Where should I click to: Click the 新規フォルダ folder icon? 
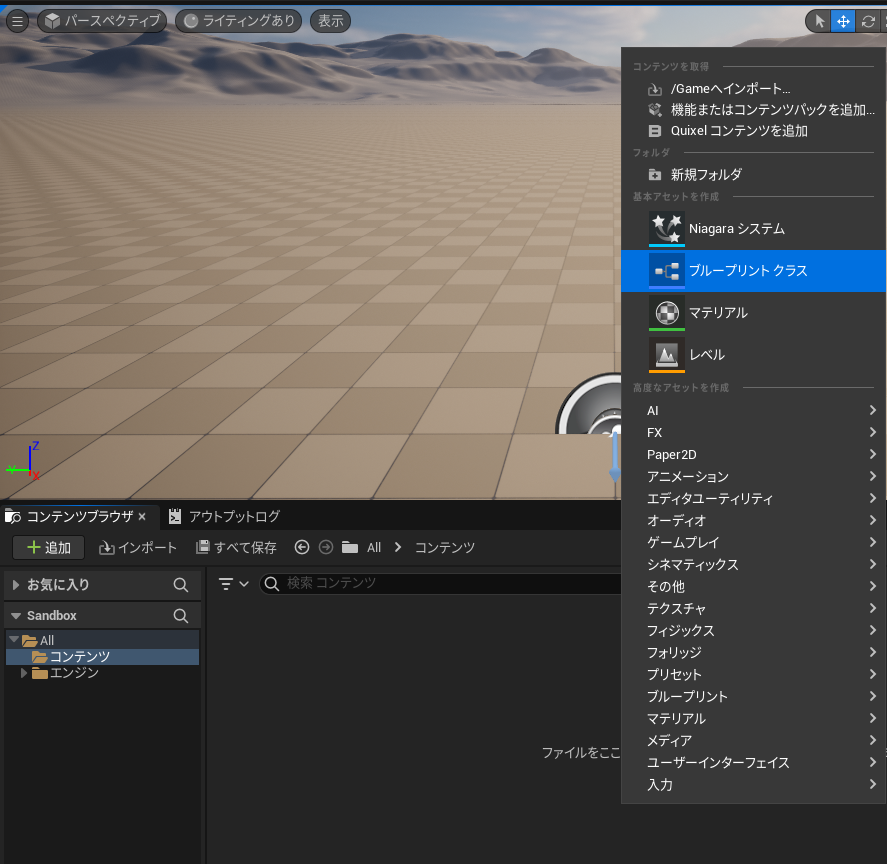655,174
